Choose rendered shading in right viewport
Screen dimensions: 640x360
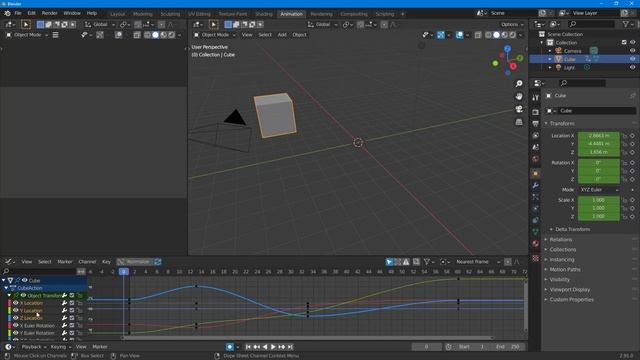tap(513, 35)
